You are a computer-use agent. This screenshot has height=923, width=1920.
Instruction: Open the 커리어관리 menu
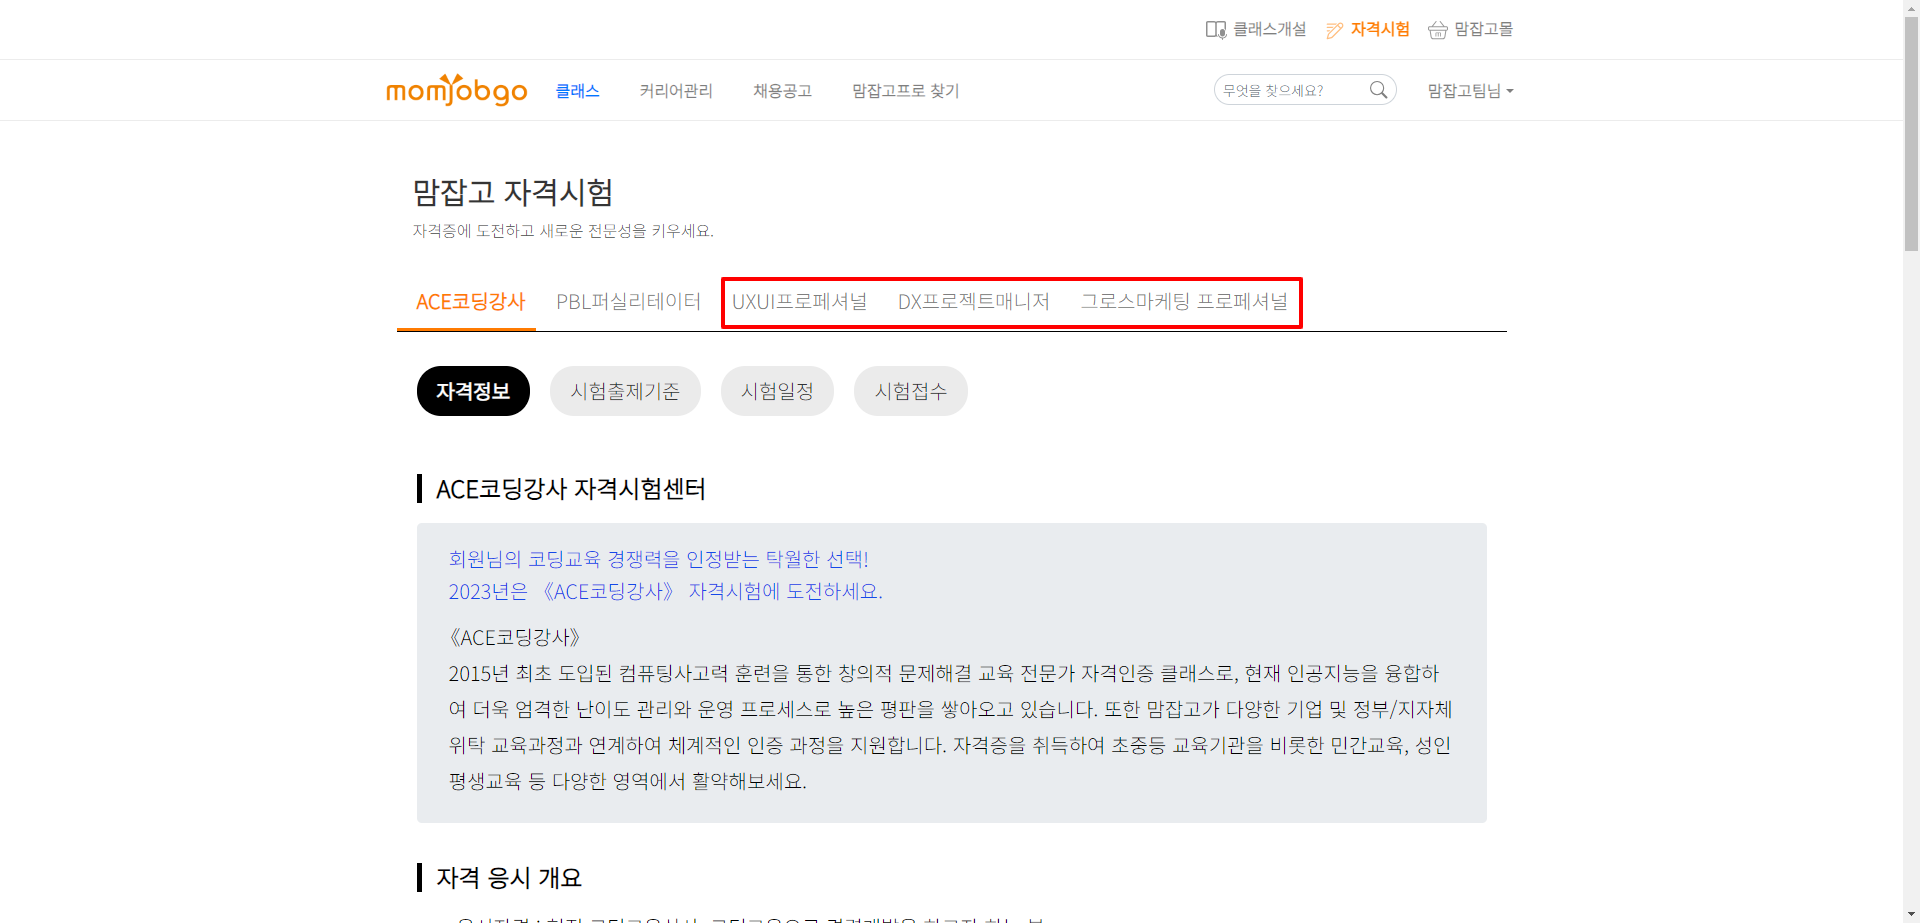pyautogui.click(x=676, y=91)
